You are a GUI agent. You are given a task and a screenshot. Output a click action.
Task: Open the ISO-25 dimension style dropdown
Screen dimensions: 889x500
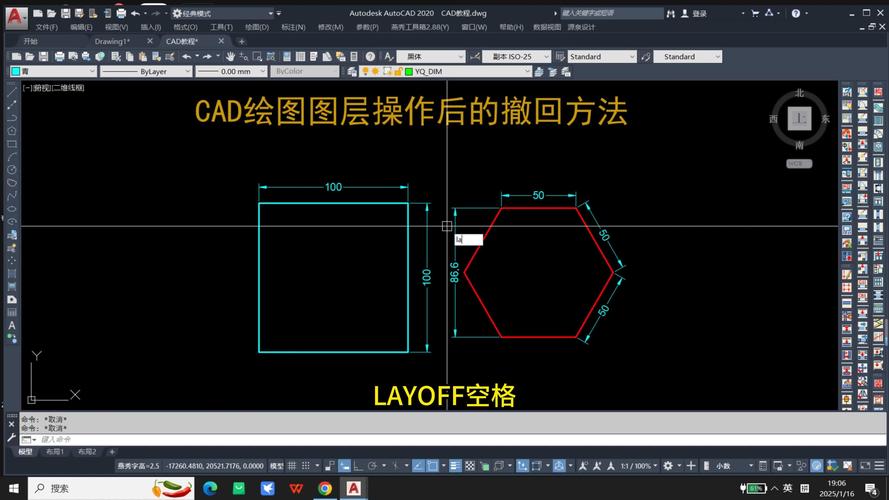coord(516,56)
